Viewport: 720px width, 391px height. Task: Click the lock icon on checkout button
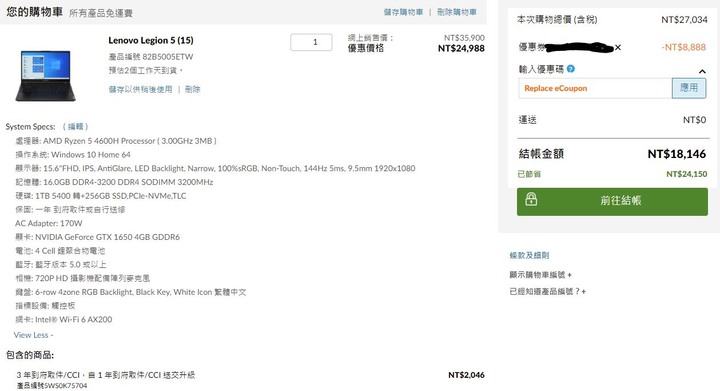point(531,199)
